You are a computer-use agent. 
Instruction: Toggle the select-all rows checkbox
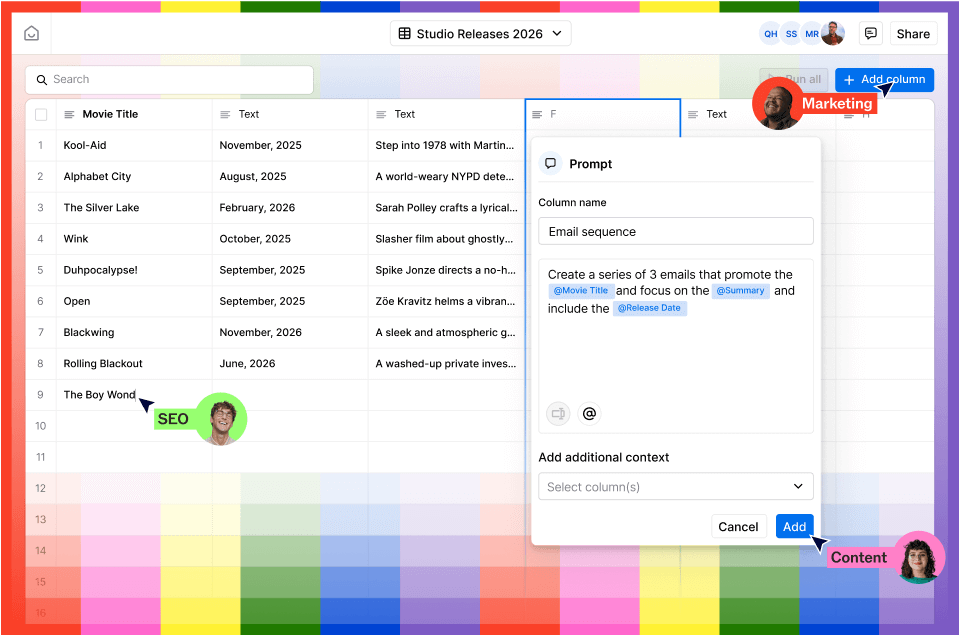tap(41, 114)
